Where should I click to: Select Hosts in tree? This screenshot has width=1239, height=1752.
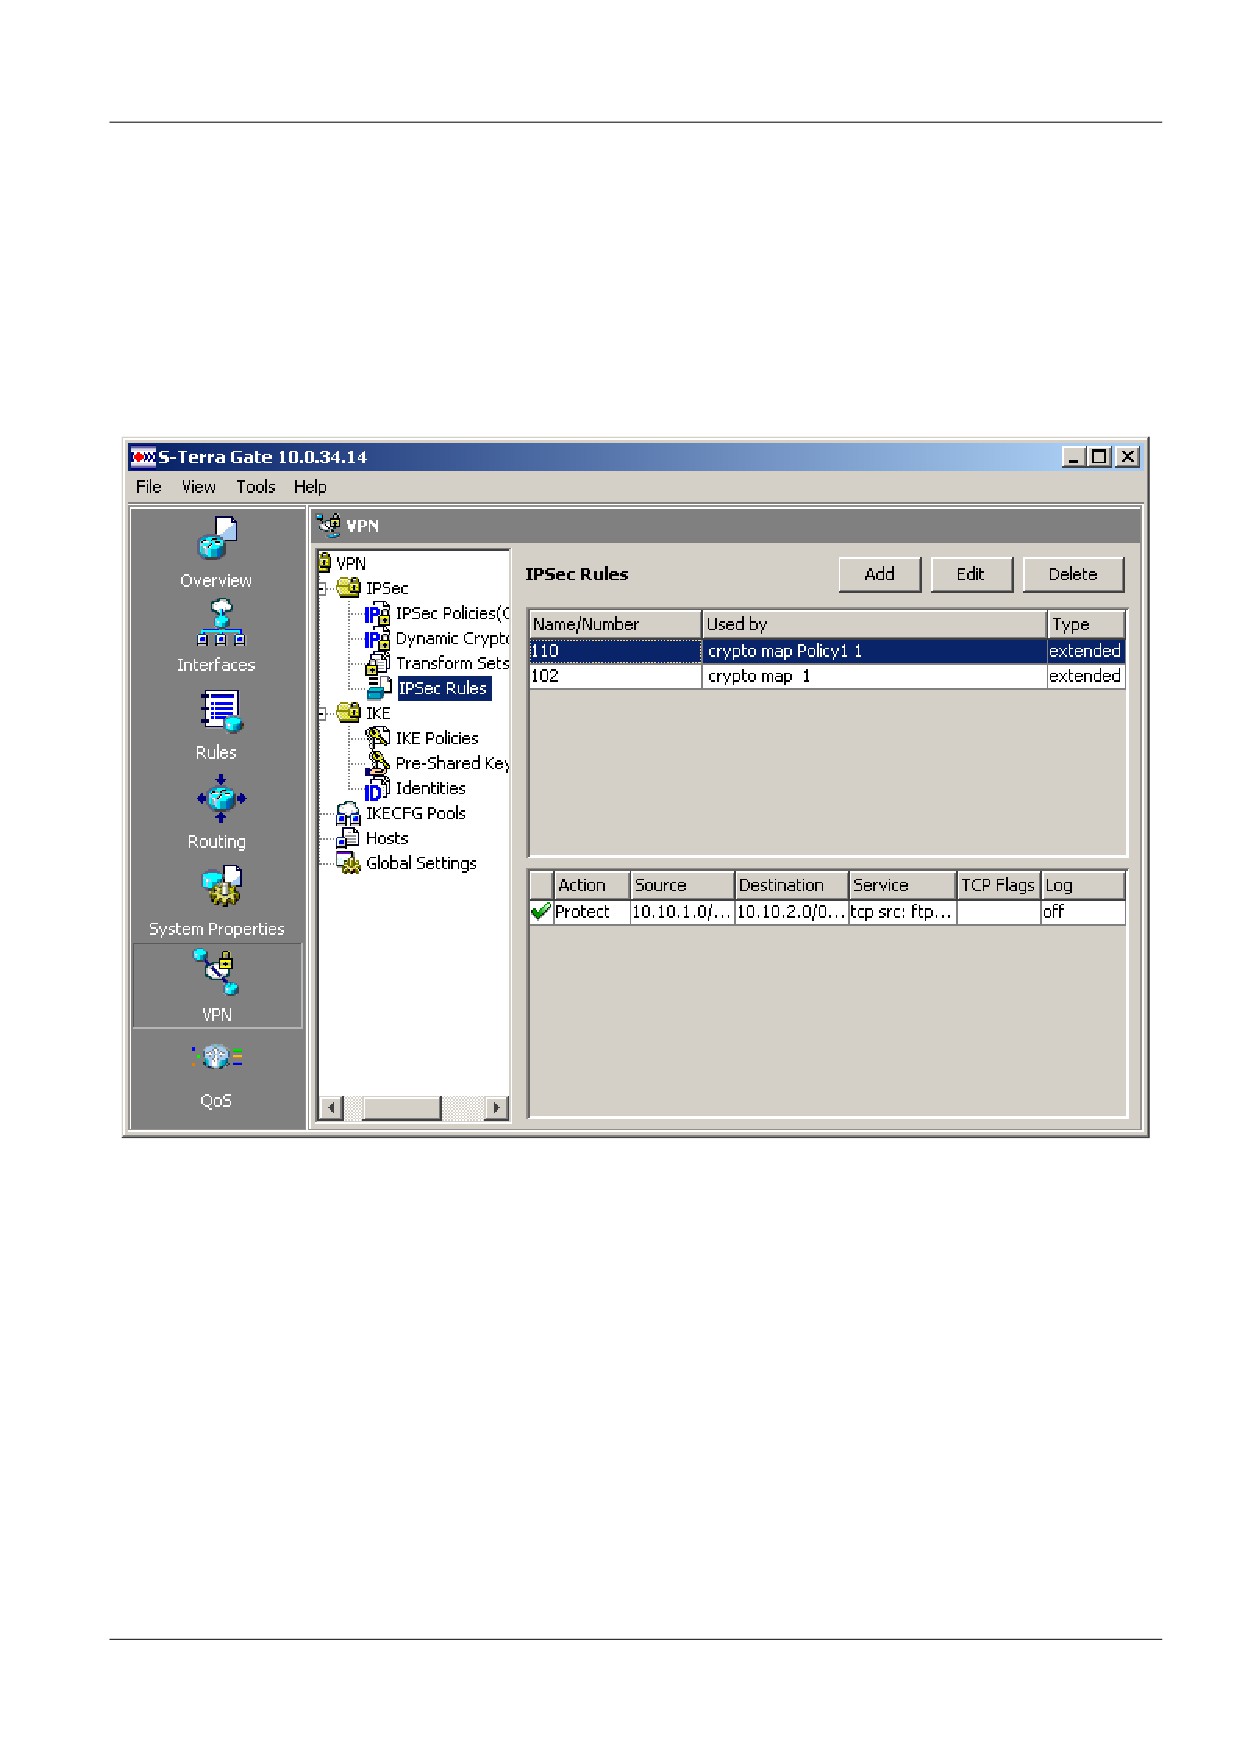387,838
